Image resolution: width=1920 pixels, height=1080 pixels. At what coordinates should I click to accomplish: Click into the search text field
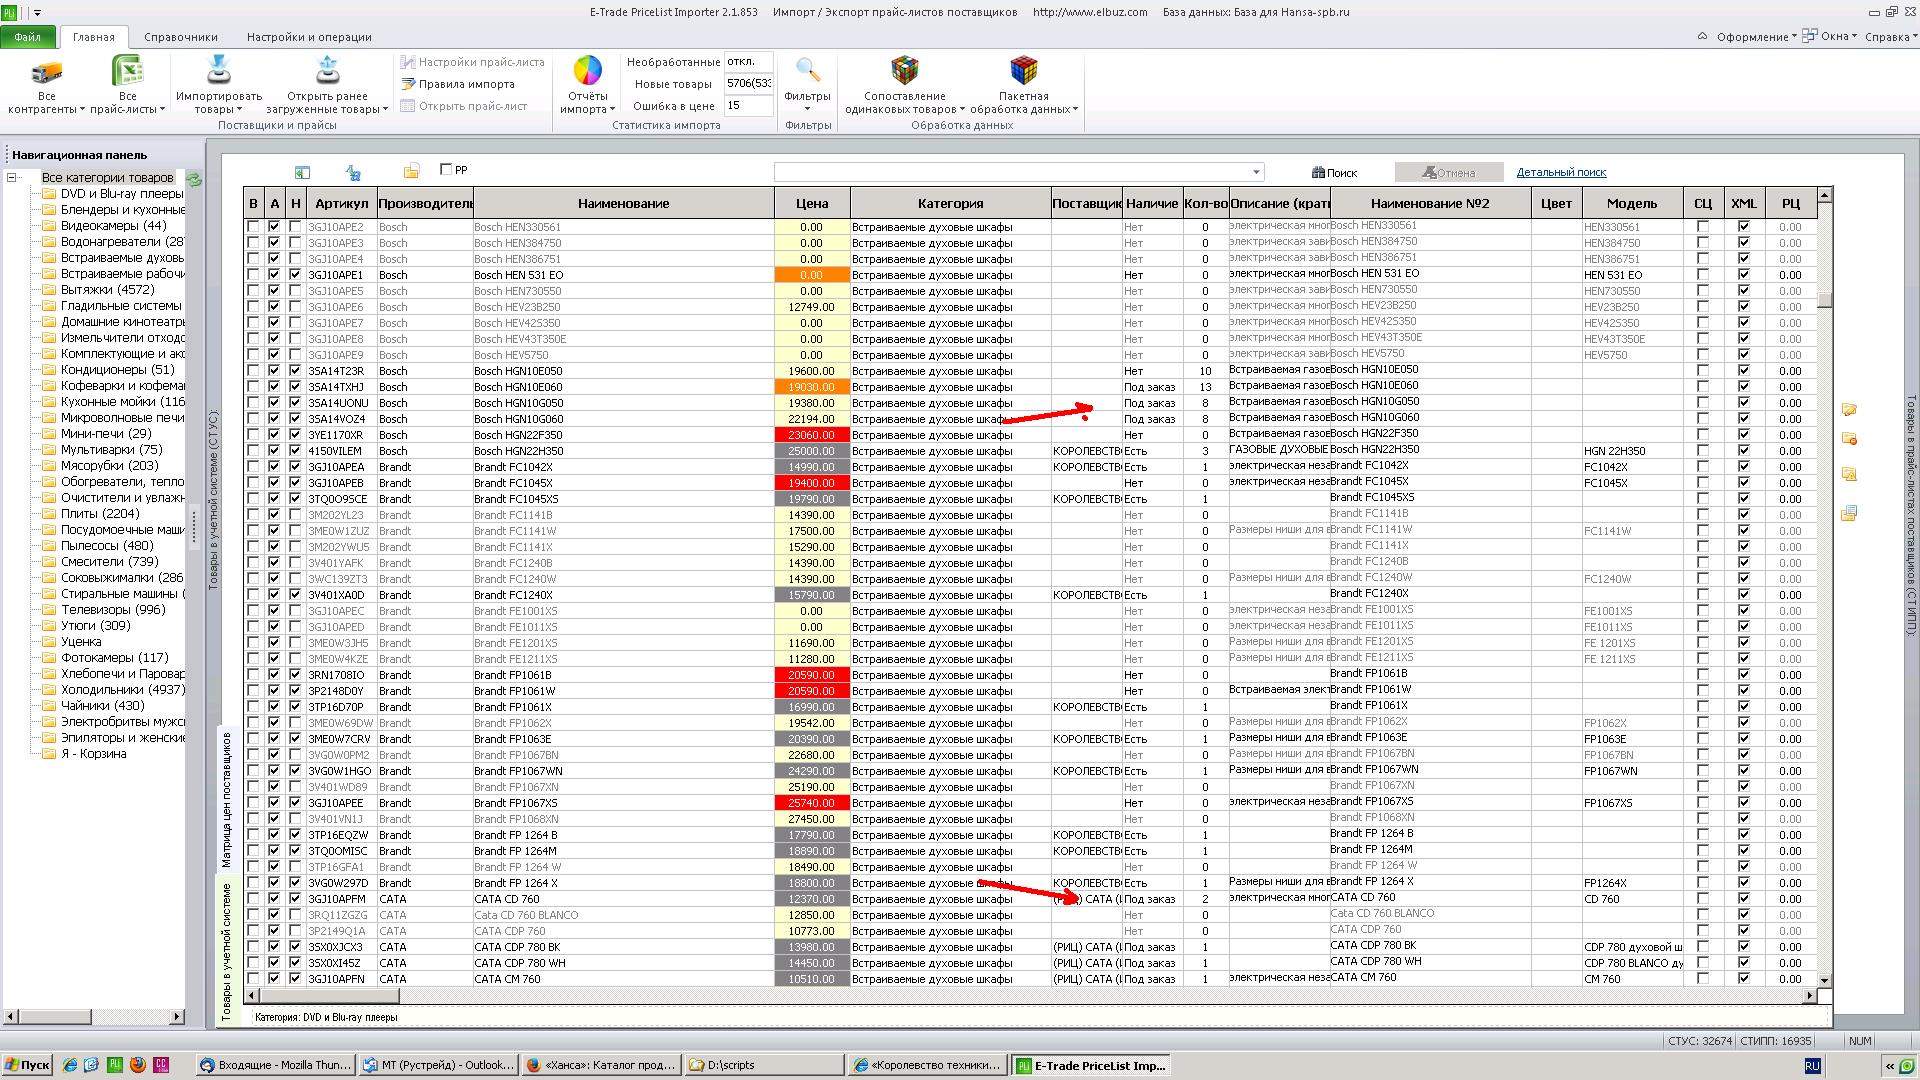pos(1012,172)
